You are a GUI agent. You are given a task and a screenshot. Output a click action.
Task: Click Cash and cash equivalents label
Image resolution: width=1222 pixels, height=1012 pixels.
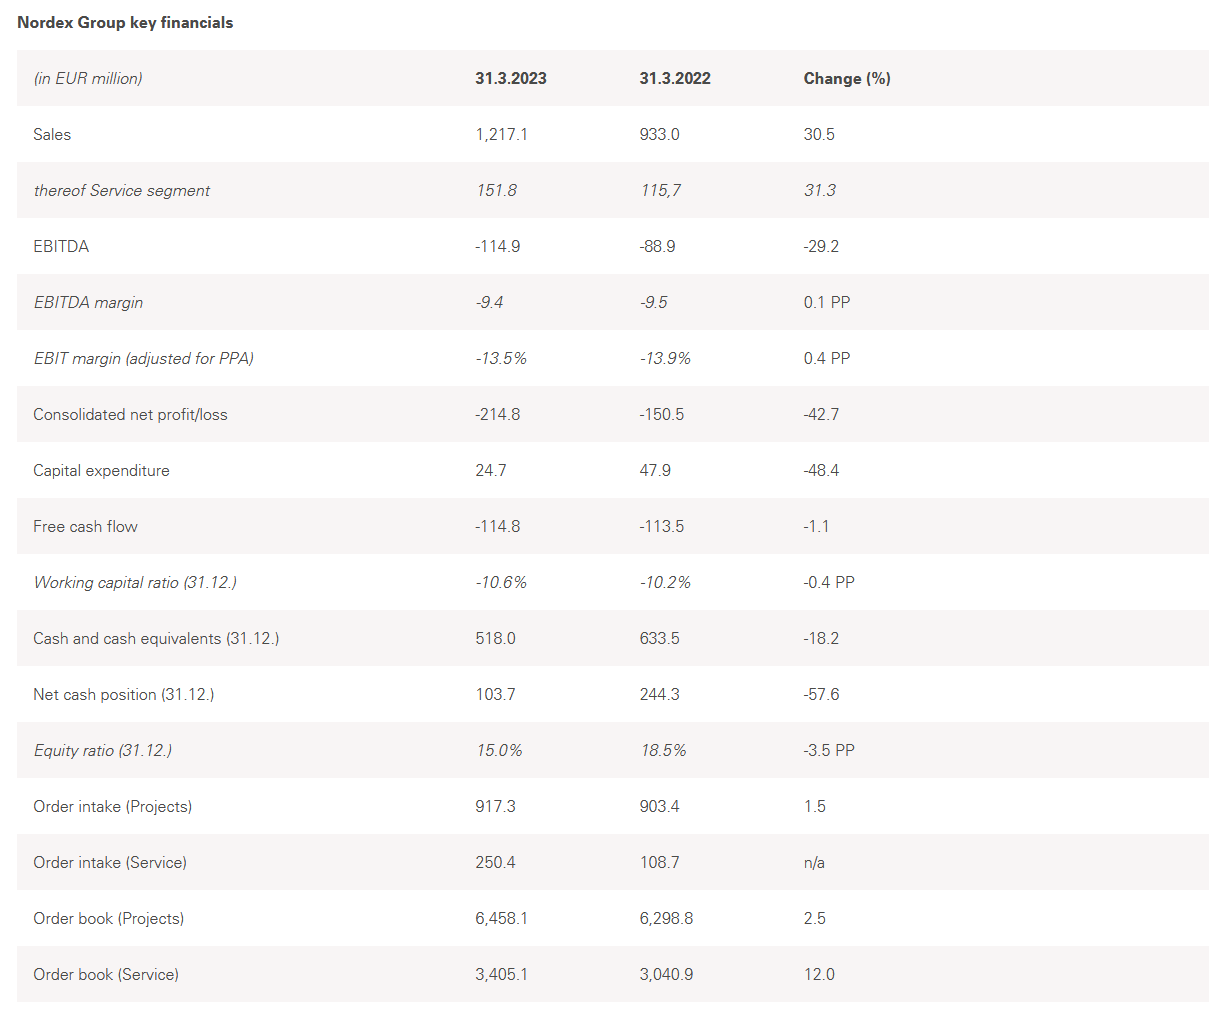156,638
